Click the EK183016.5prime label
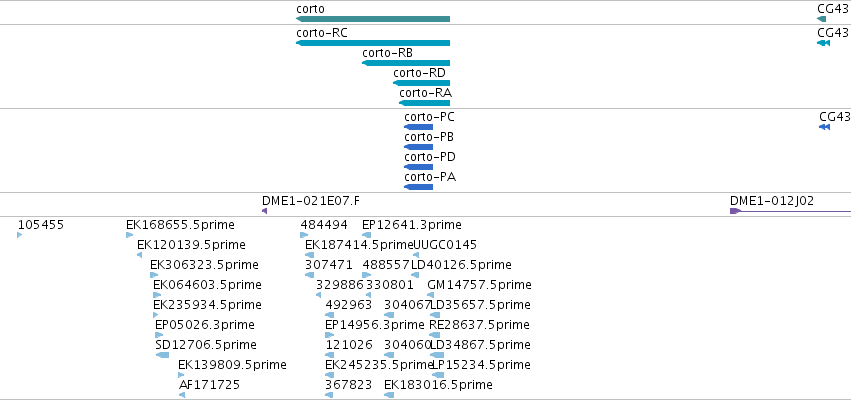 (439, 385)
